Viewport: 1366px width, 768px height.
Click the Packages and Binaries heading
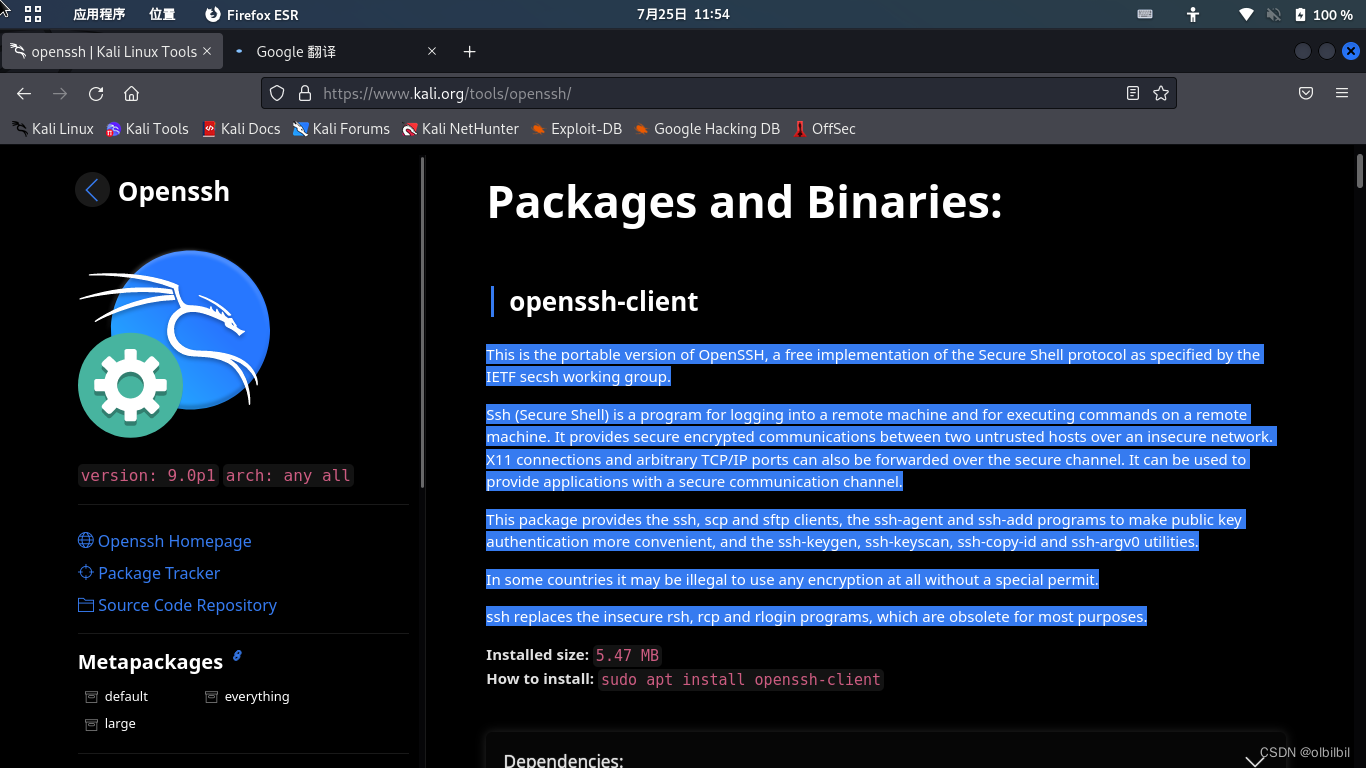pos(744,202)
